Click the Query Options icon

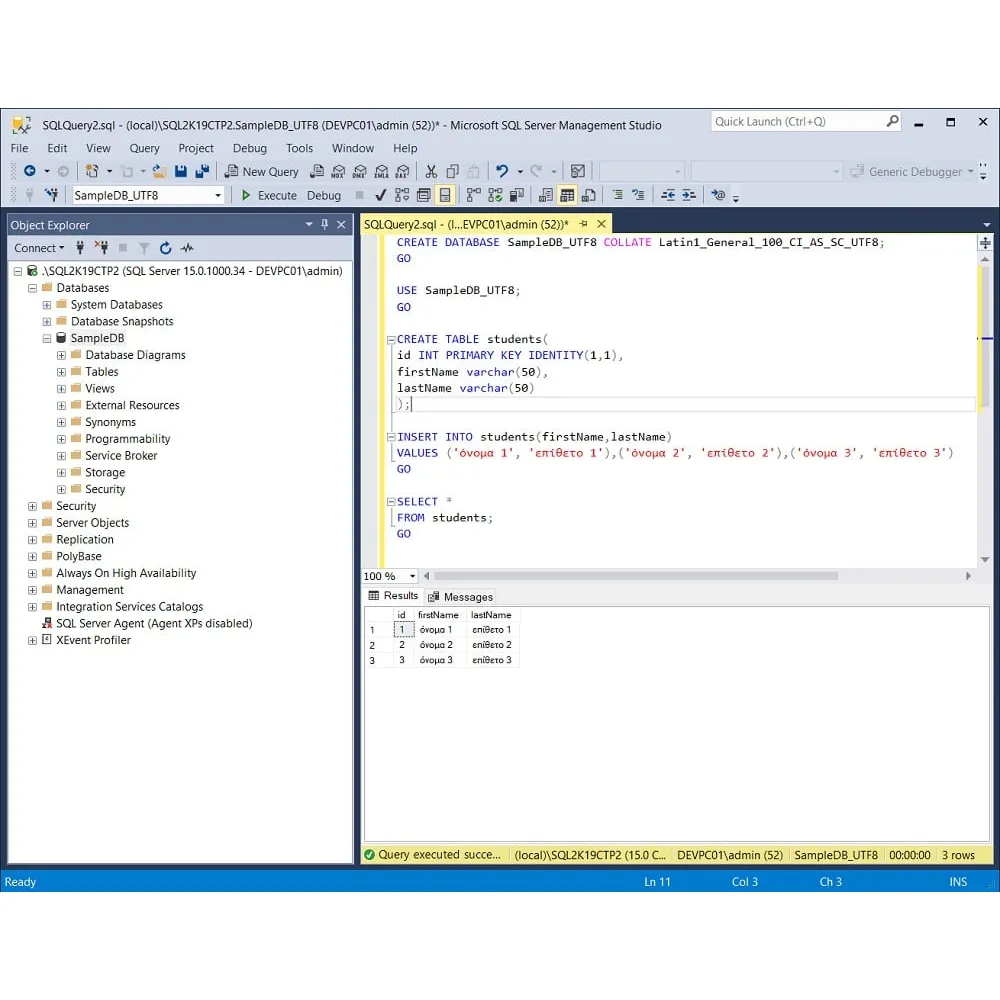(423, 195)
